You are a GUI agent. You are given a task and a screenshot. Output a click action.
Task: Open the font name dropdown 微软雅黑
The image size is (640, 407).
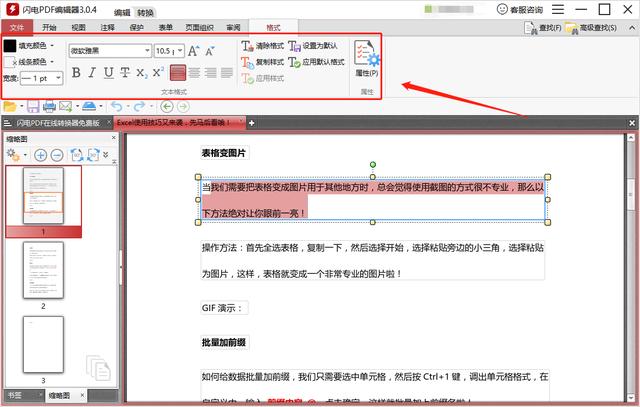[108, 50]
